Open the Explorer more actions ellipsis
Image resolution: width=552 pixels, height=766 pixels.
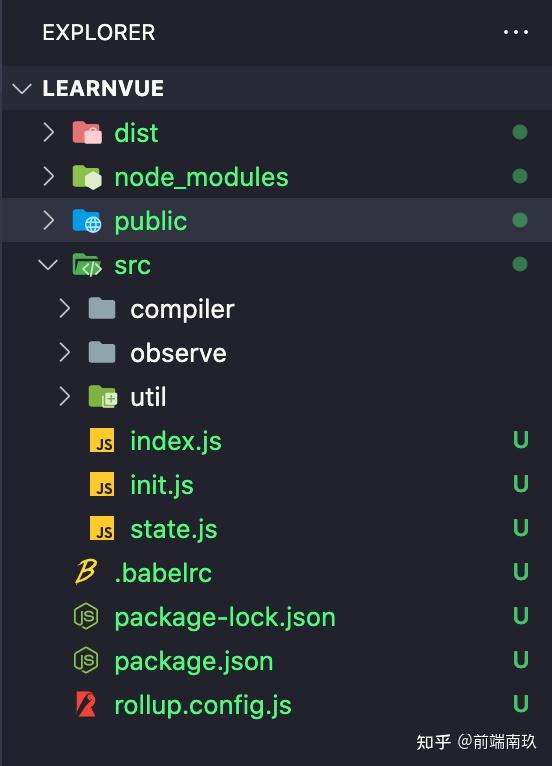click(x=516, y=32)
